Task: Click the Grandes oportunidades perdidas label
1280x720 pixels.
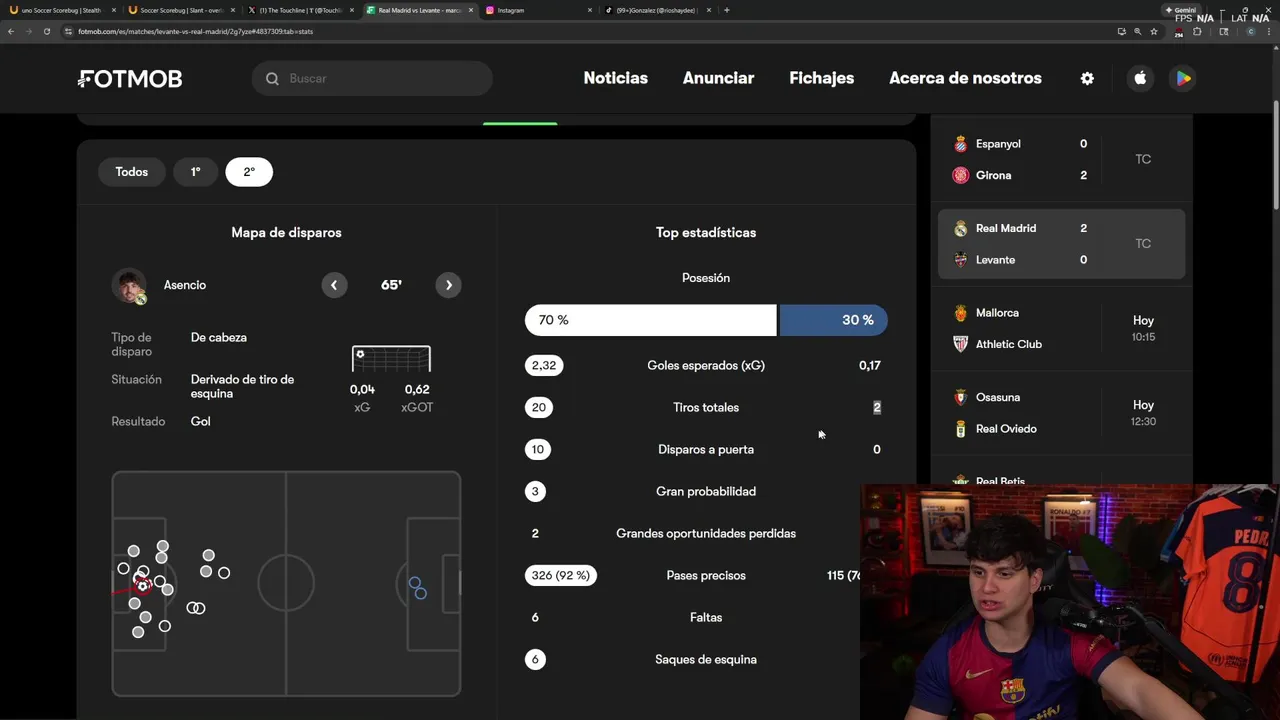Action: pyautogui.click(x=706, y=534)
